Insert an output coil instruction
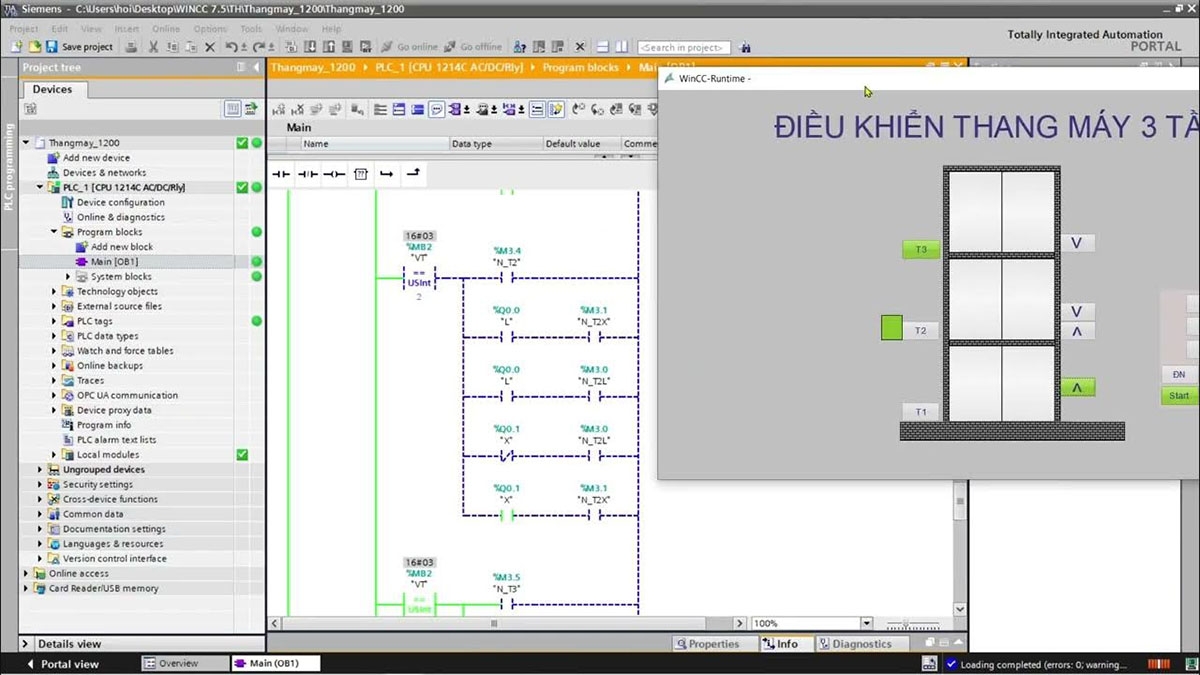Viewport: 1200px width, 675px height. pyautogui.click(x=334, y=174)
